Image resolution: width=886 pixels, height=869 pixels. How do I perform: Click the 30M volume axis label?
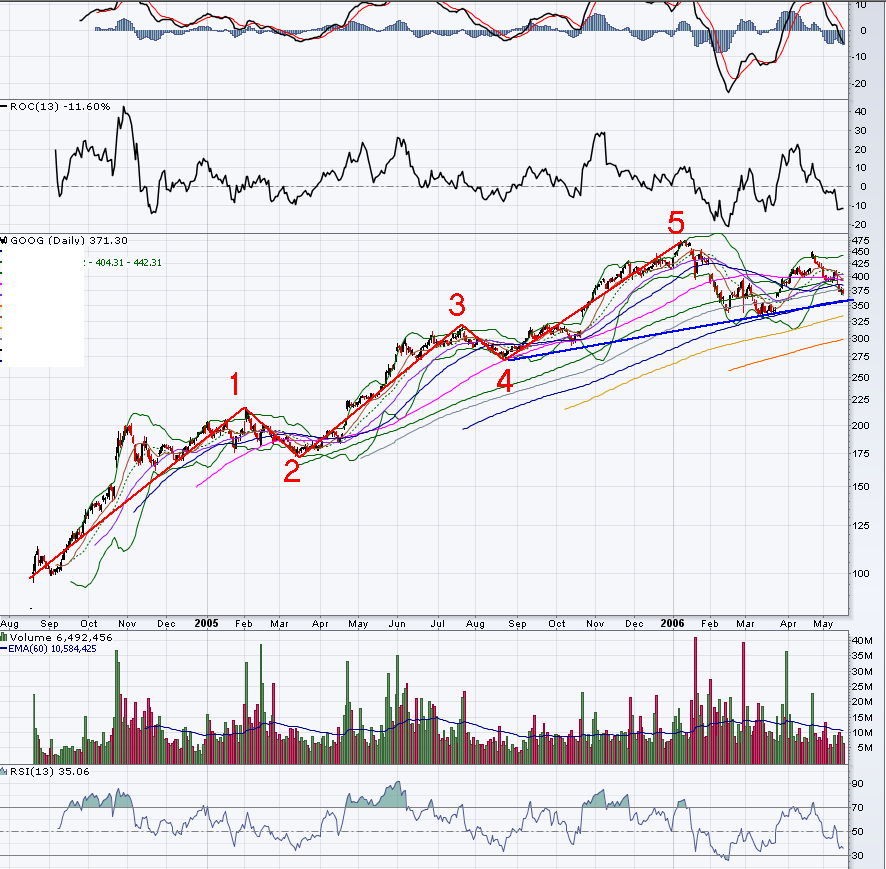click(x=862, y=671)
